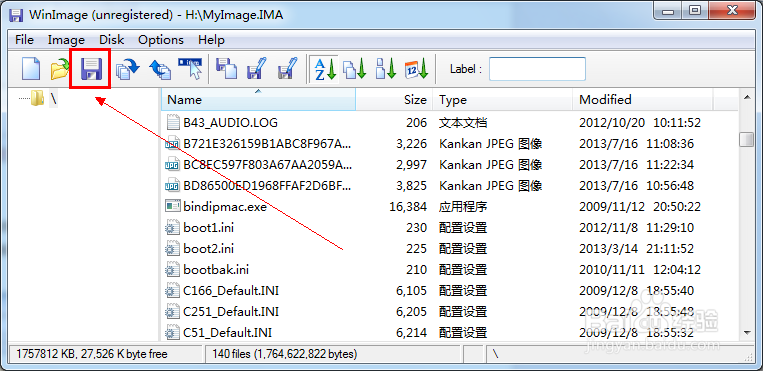The width and height of the screenshot is (763, 371).
Task: Maximize the WinImage window
Action: click(x=696, y=10)
